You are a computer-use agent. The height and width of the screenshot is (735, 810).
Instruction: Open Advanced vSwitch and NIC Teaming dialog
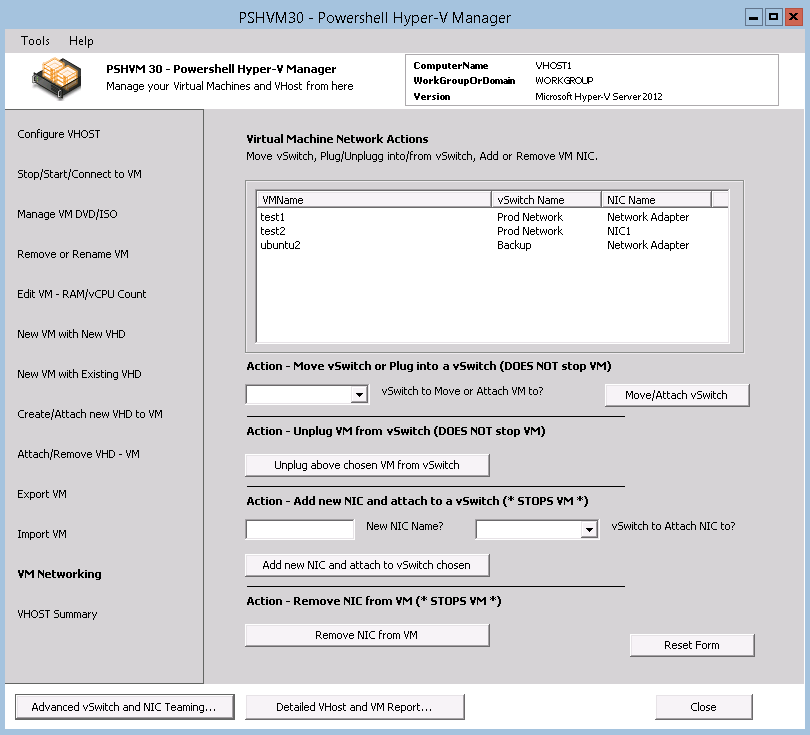coord(124,707)
